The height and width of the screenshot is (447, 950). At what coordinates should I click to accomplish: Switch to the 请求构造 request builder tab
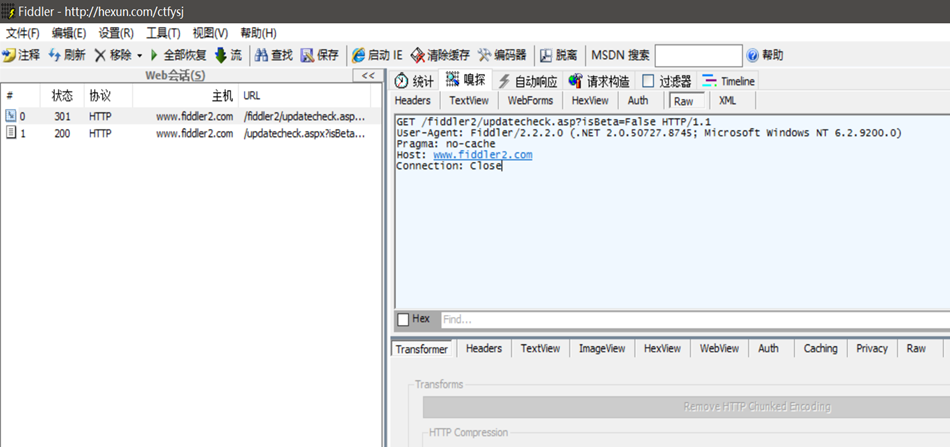coord(599,81)
